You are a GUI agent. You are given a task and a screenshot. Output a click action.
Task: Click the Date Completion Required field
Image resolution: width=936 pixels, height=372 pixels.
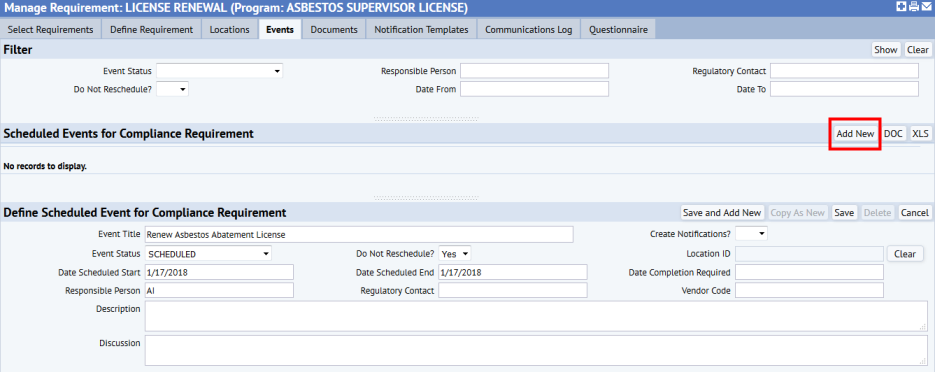(x=809, y=272)
